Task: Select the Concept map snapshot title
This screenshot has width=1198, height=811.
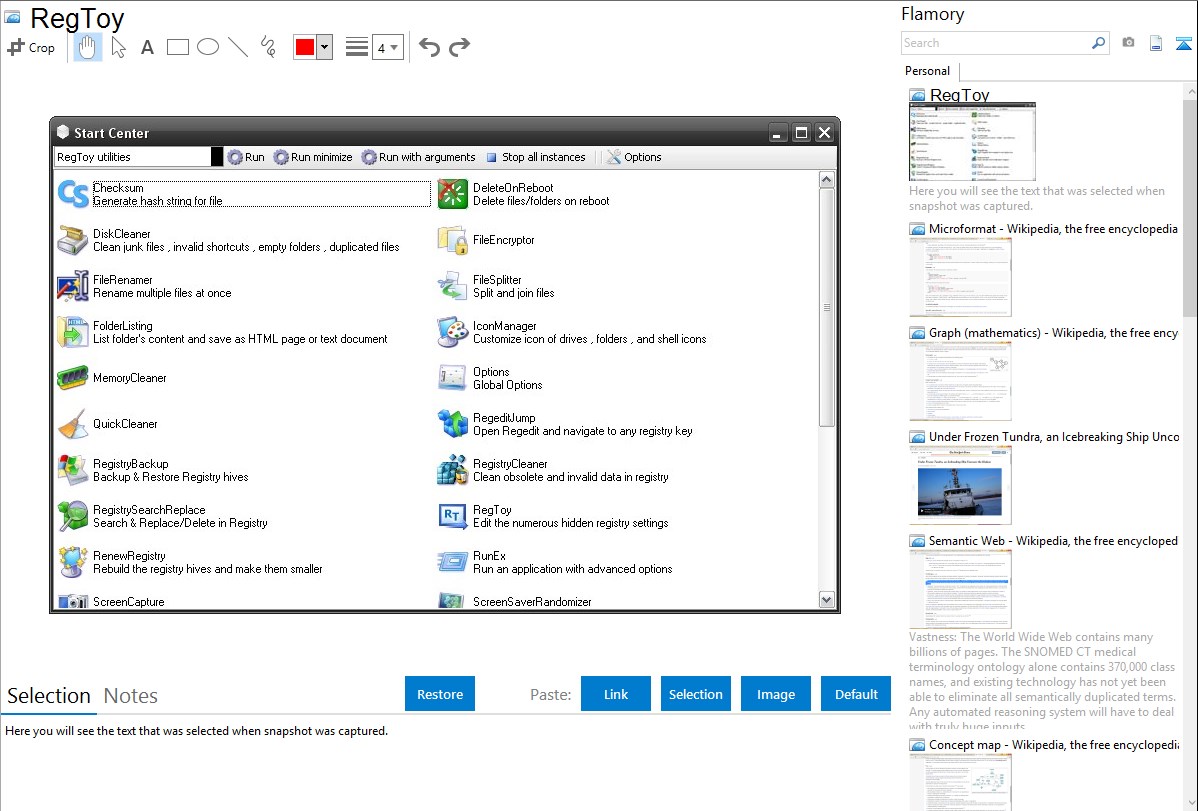Action: click(1054, 745)
